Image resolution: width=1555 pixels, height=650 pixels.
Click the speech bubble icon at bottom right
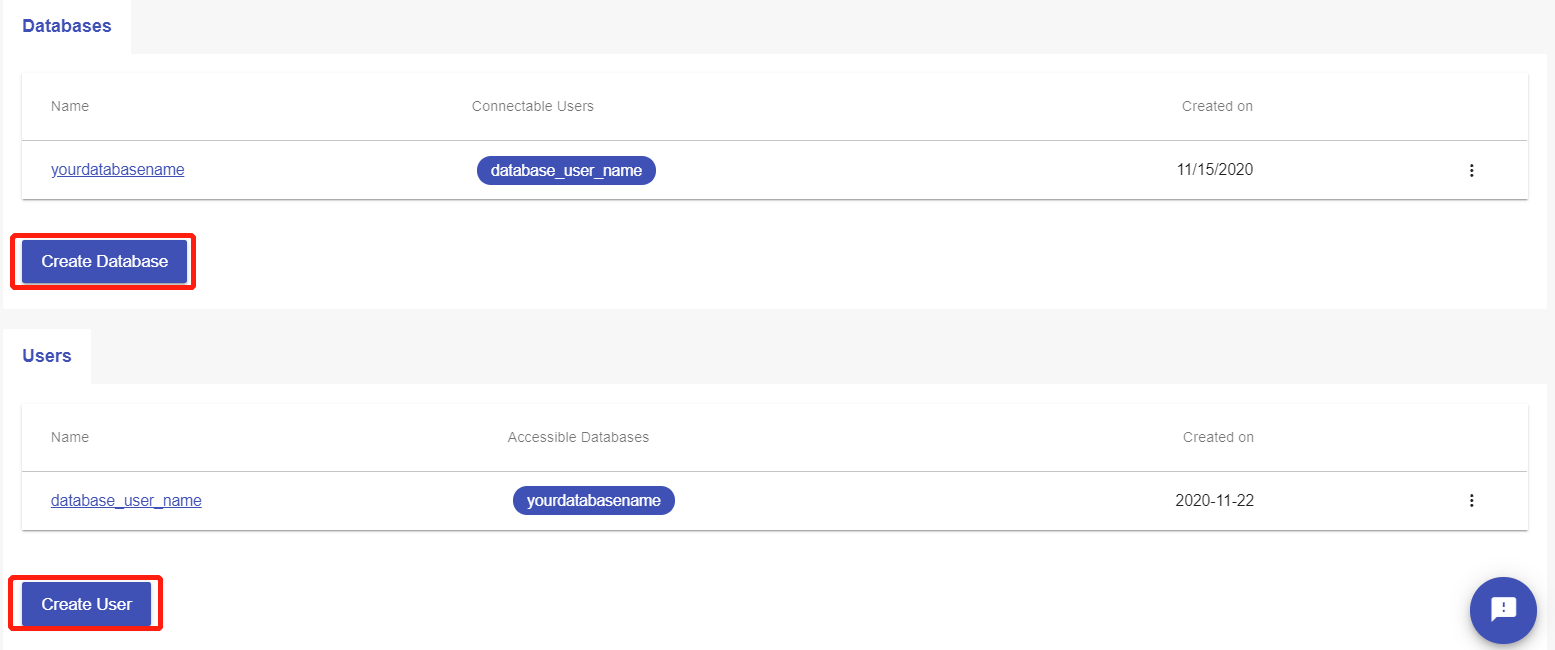click(1503, 610)
